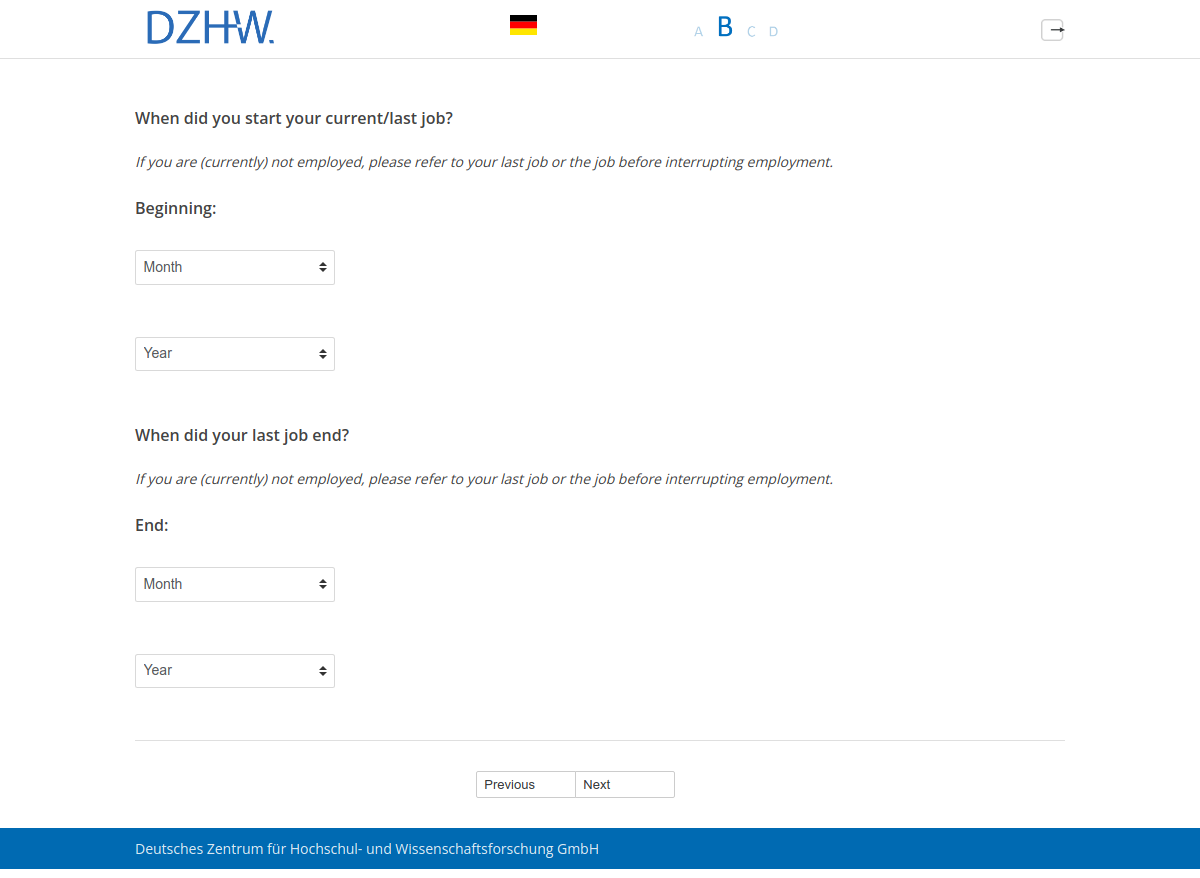Switch language using the German flag

tap(523, 25)
